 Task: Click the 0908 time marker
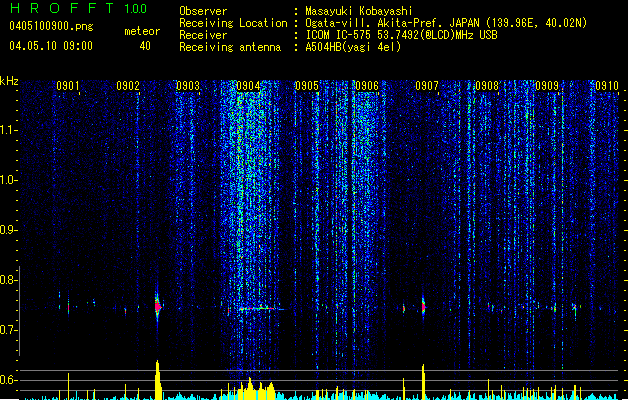[487, 85]
